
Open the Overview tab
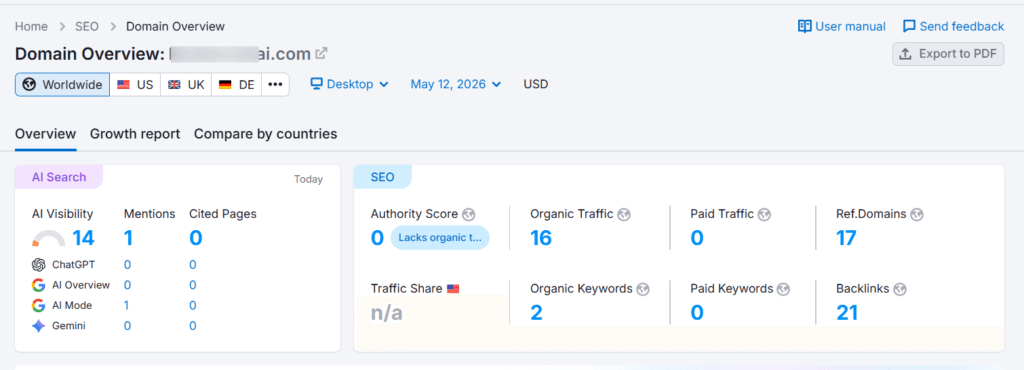[46, 134]
